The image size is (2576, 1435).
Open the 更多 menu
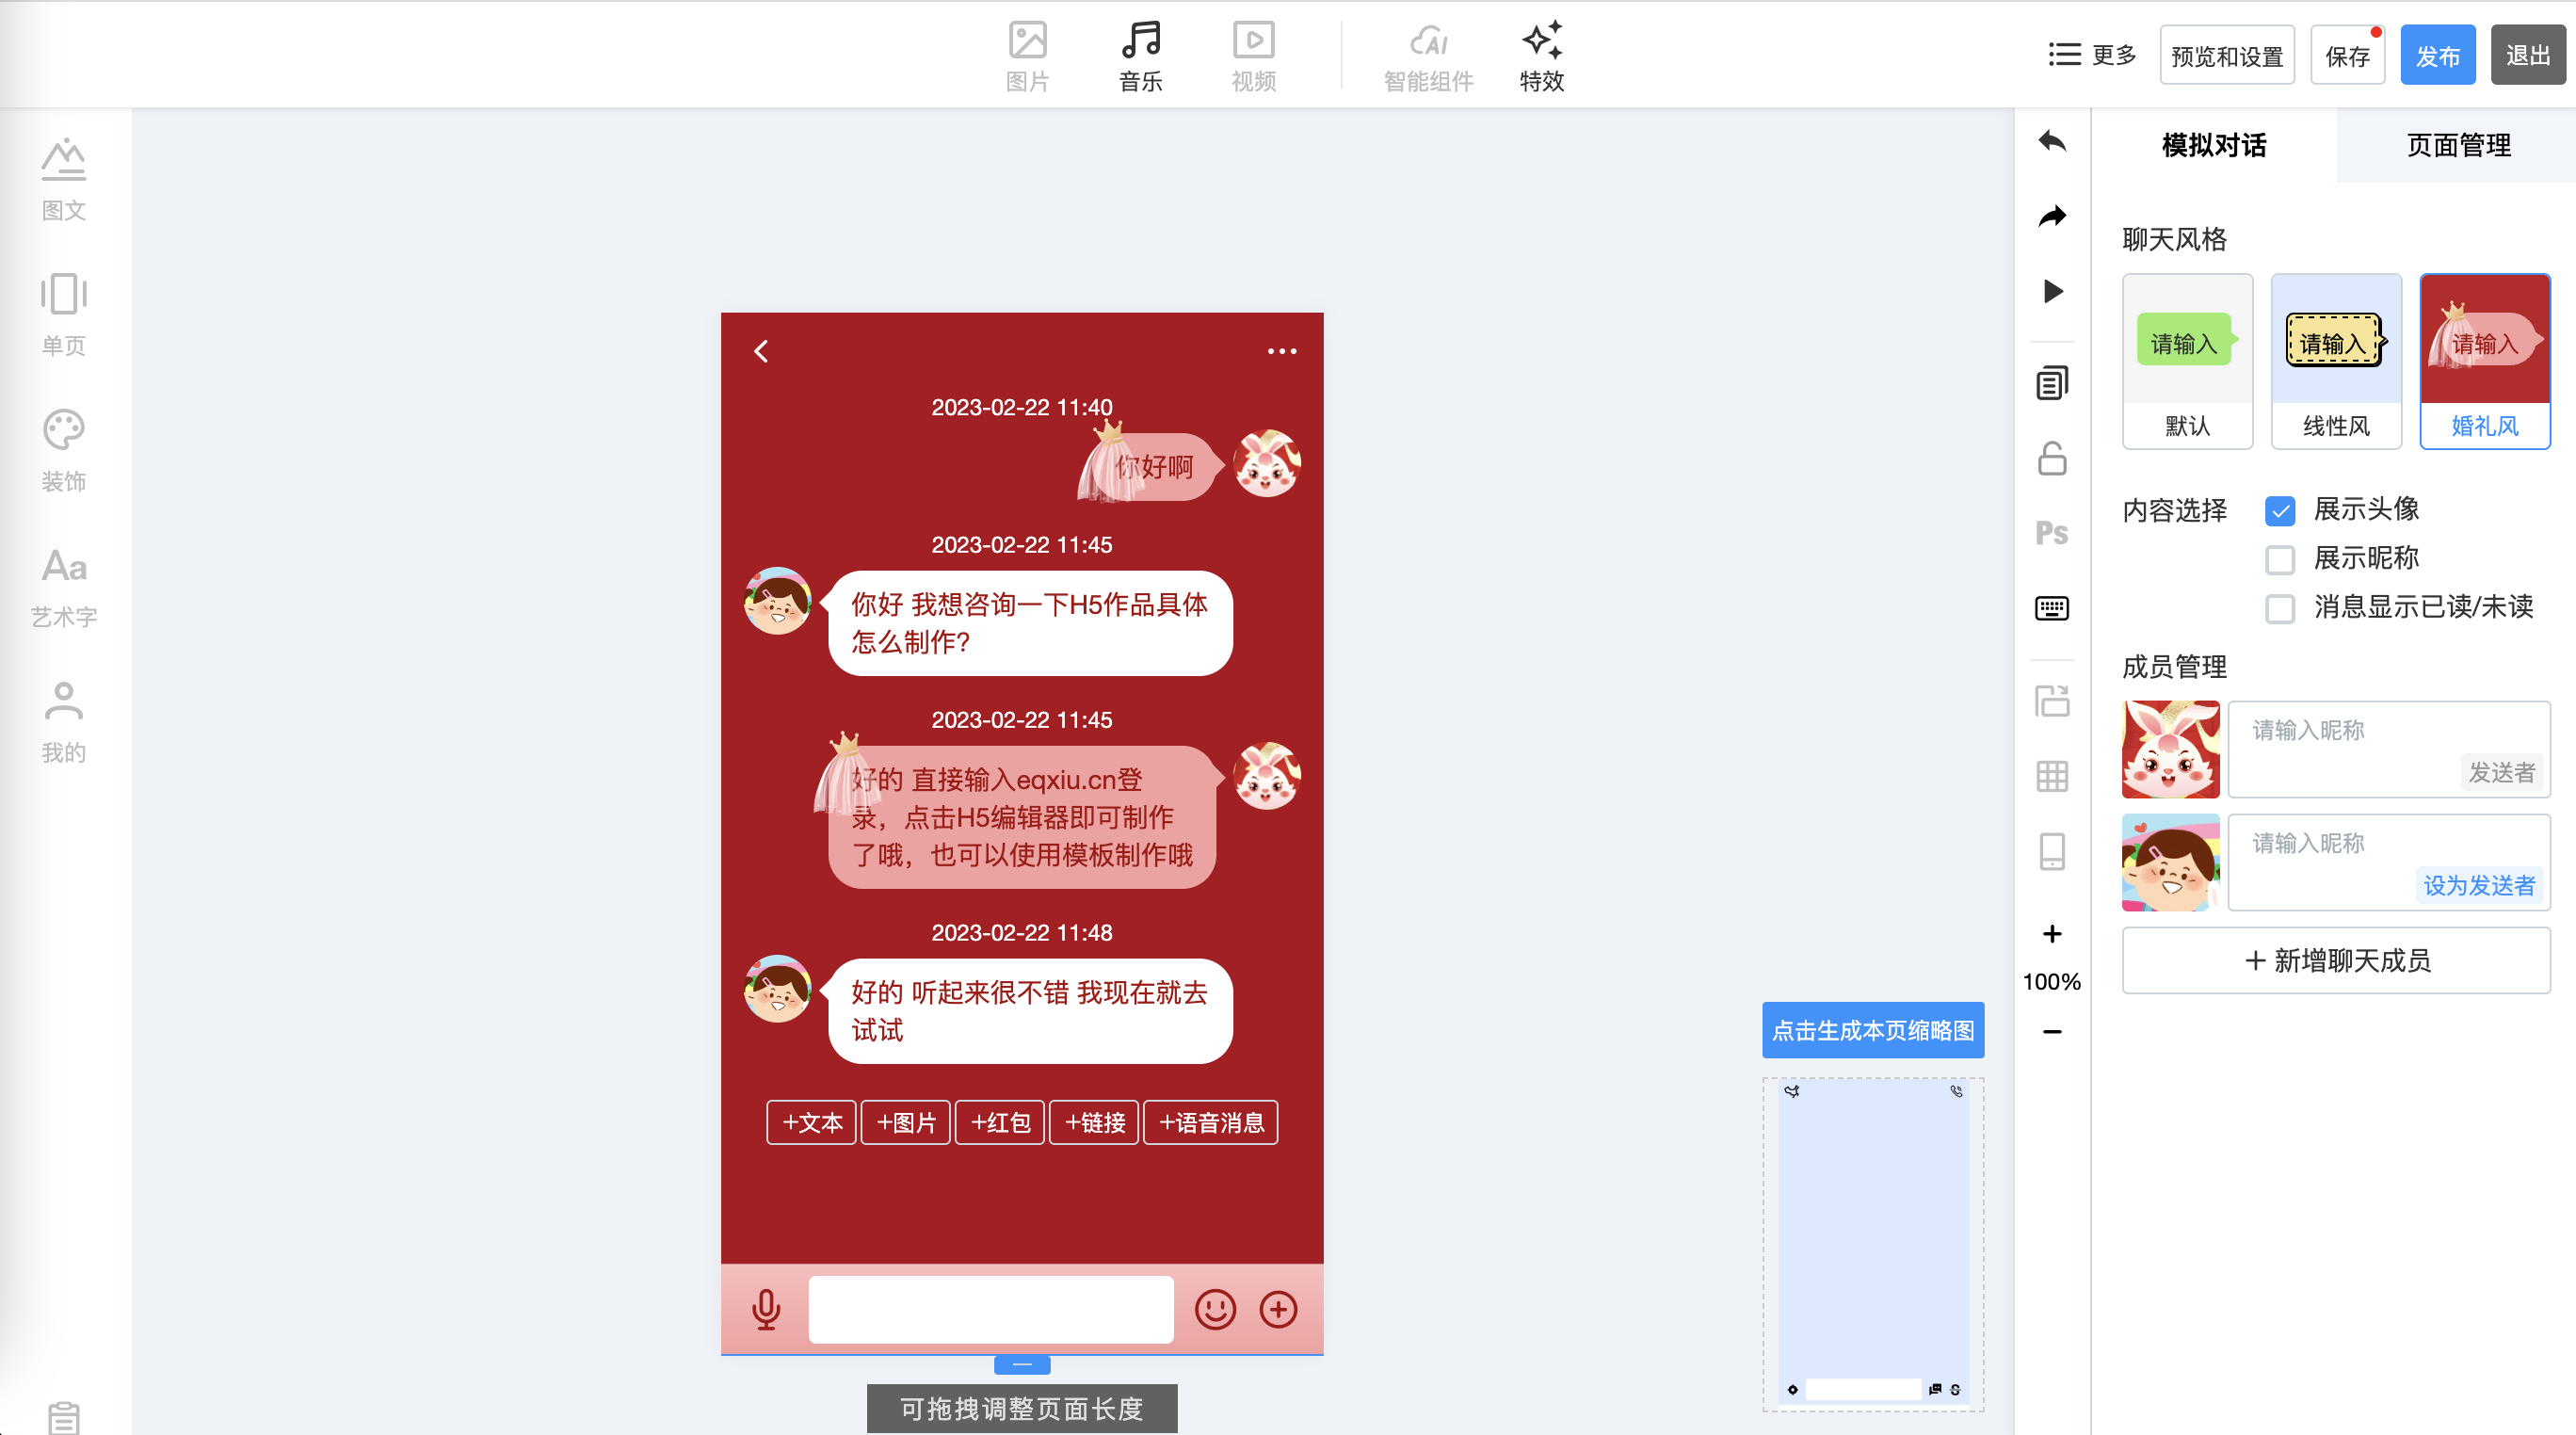click(2092, 55)
